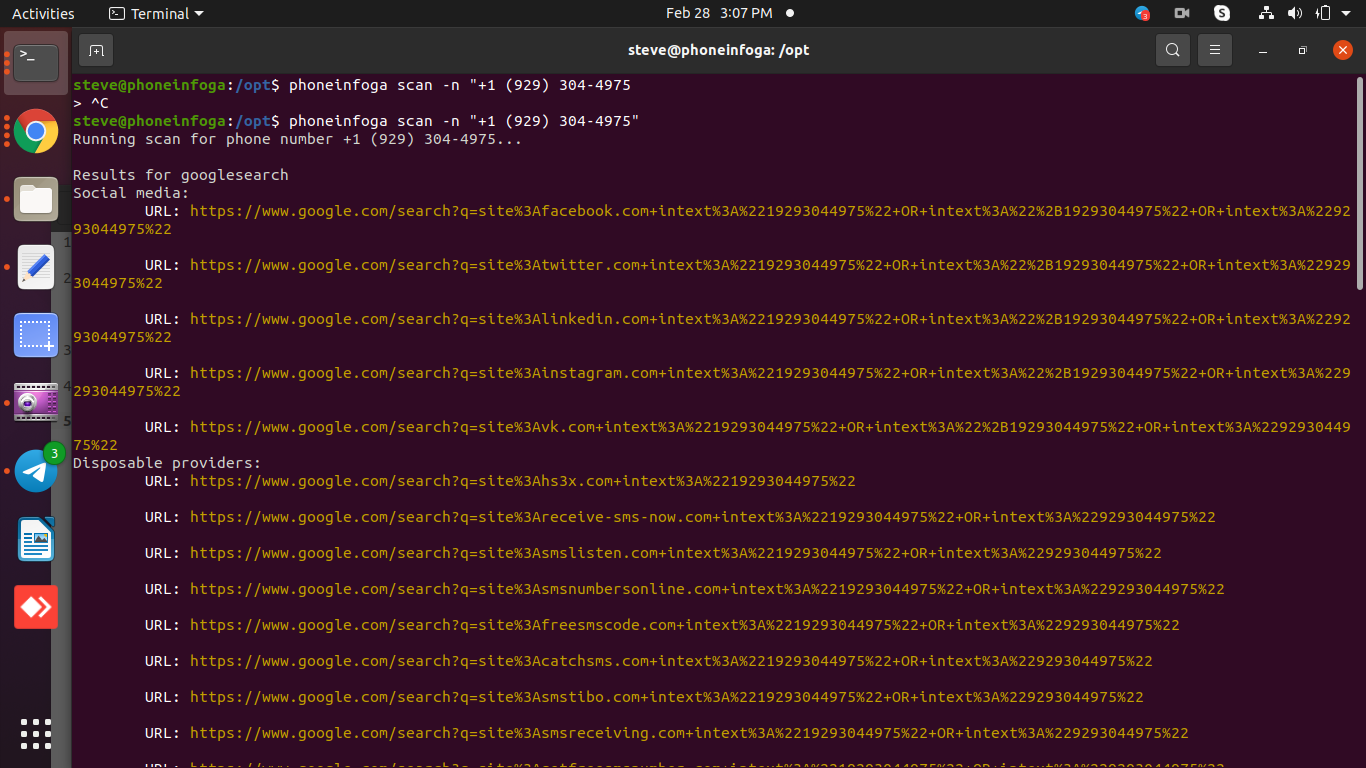
Task: Launch the Screenshot tool from the dock
Action: pos(36,335)
